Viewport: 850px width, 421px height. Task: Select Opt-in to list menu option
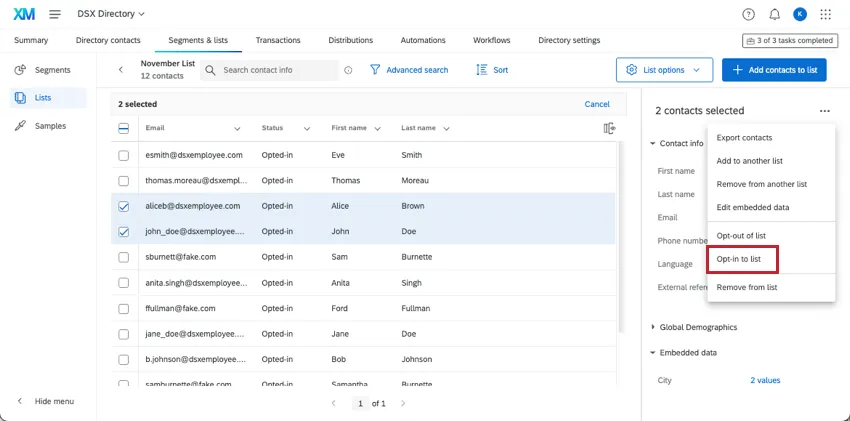(739, 259)
